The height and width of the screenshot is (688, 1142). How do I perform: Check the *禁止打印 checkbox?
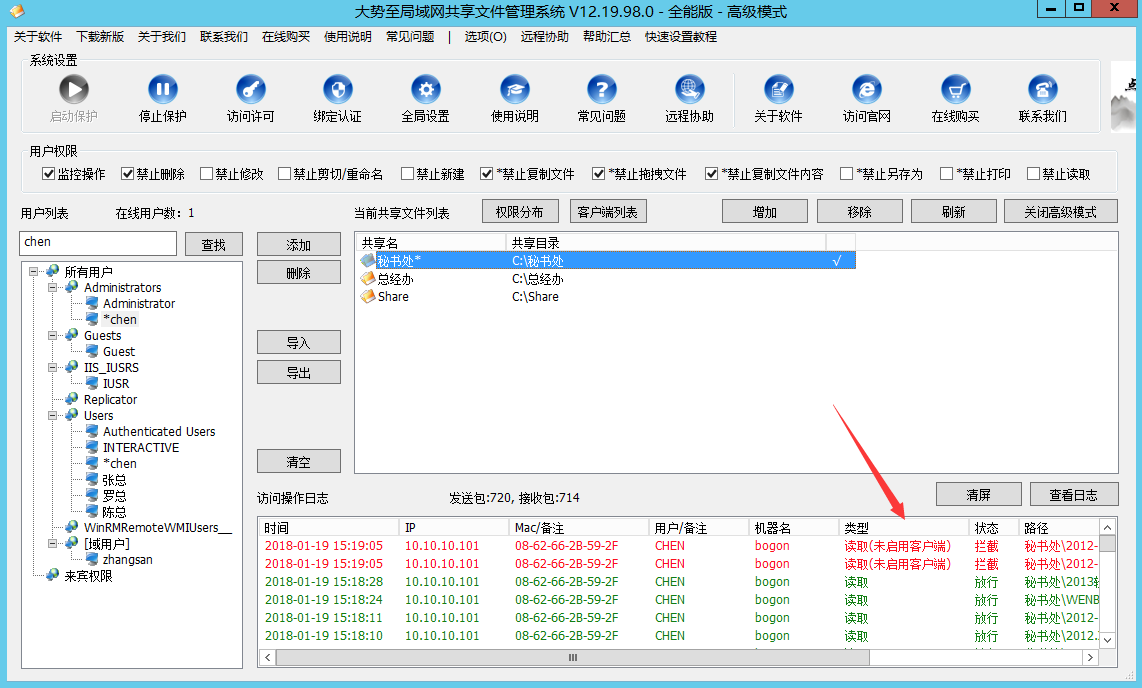947,173
